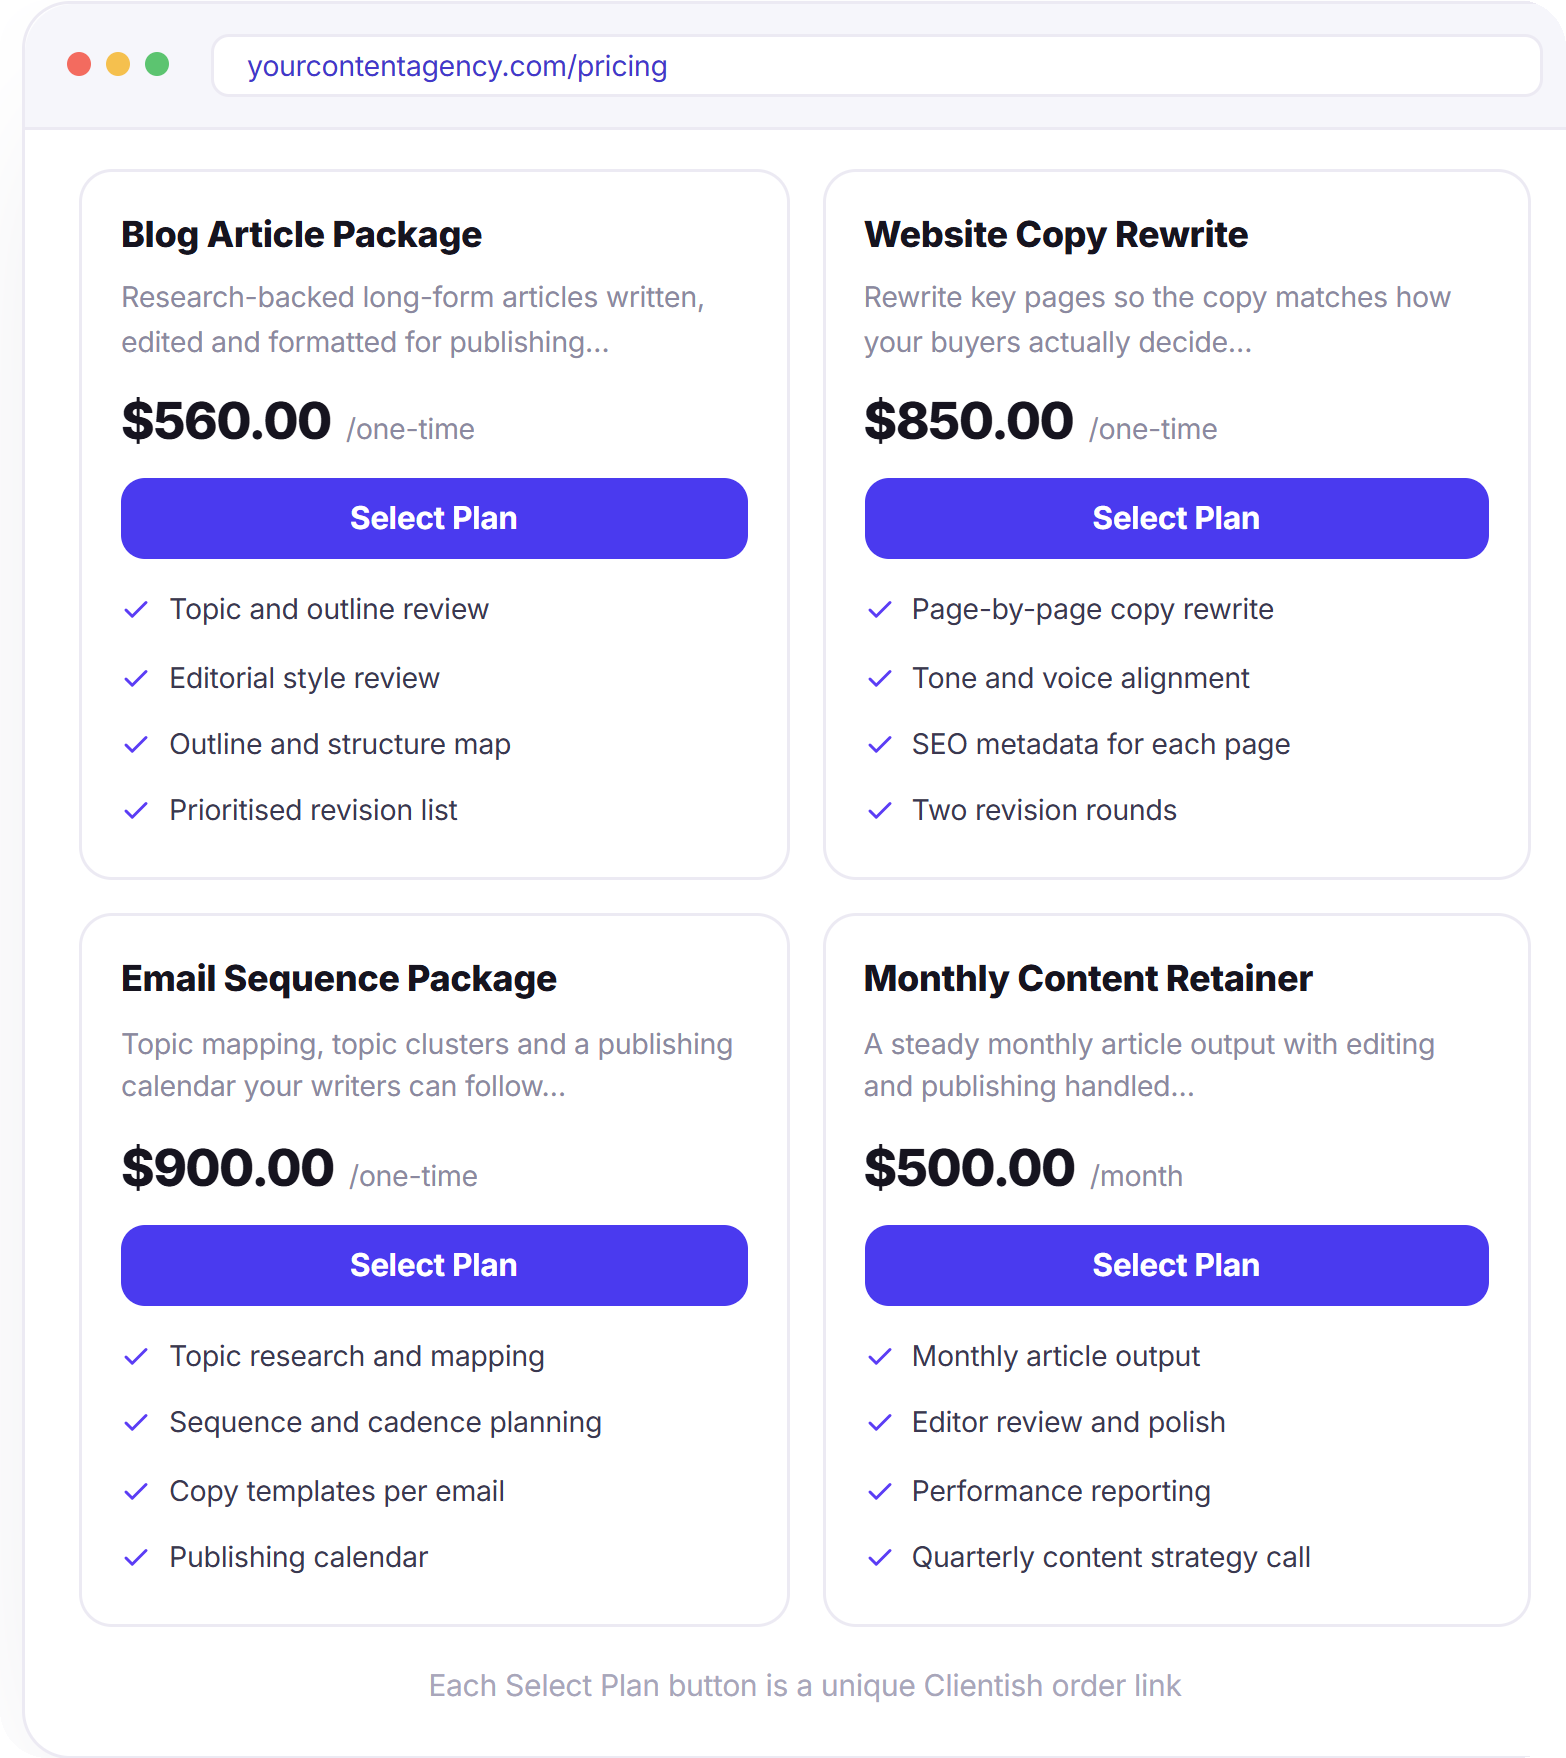
Task: Click the checkmark beside Topic and outline review
Action: (136, 610)
